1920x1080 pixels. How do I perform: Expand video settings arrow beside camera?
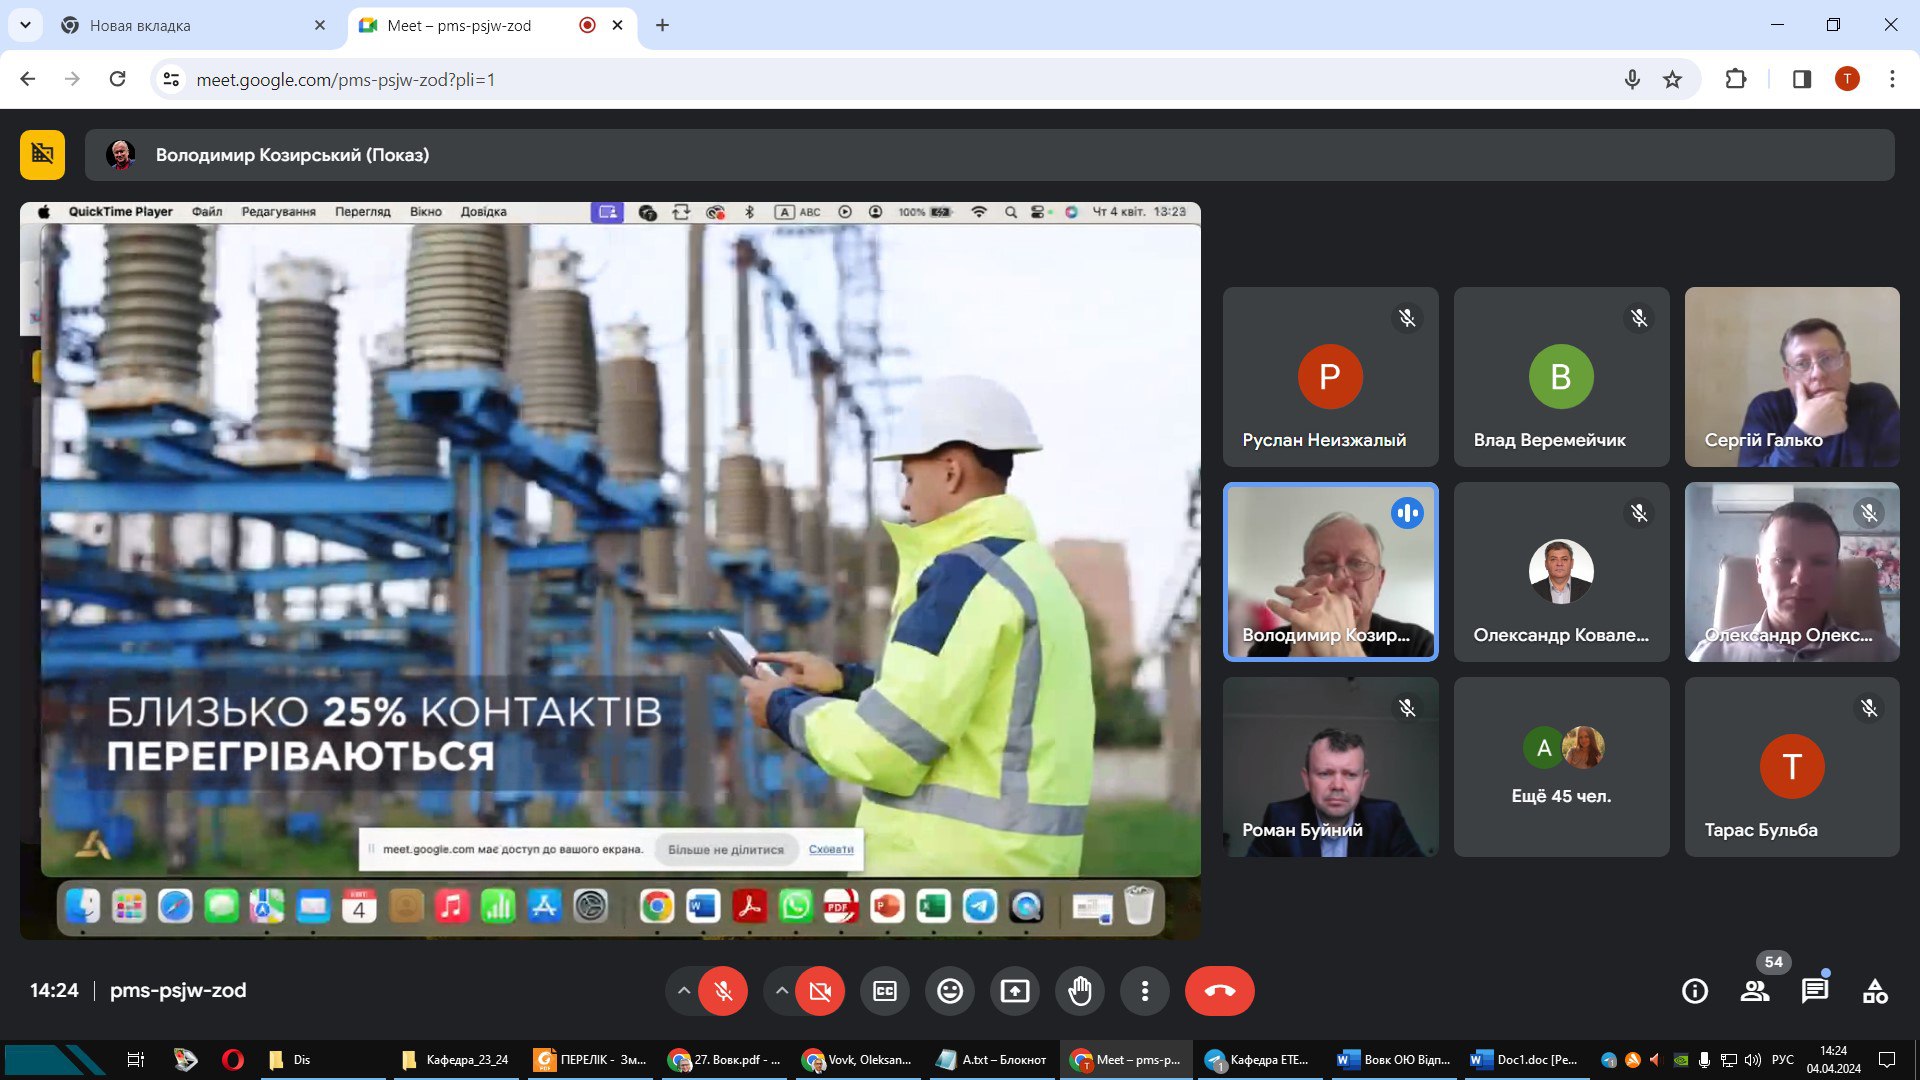(x=782, y=991)
